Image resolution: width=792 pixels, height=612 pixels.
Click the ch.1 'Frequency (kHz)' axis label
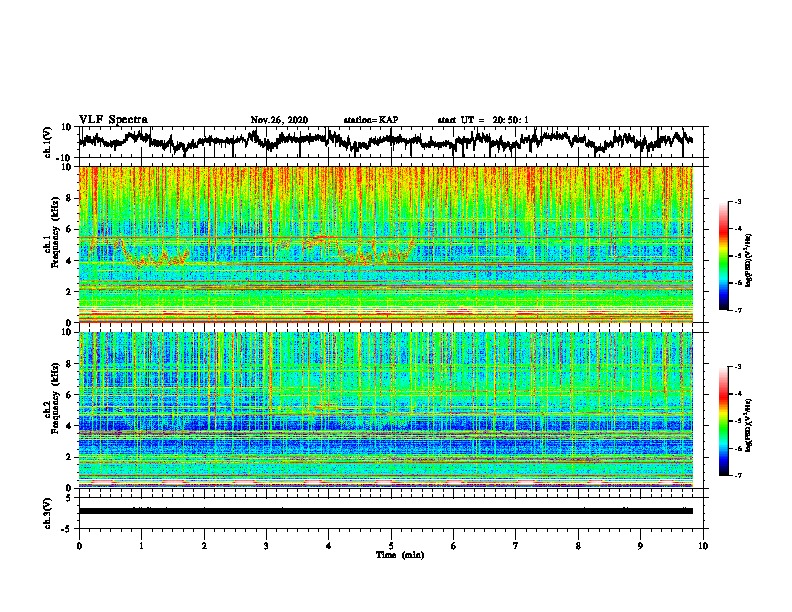52,233
